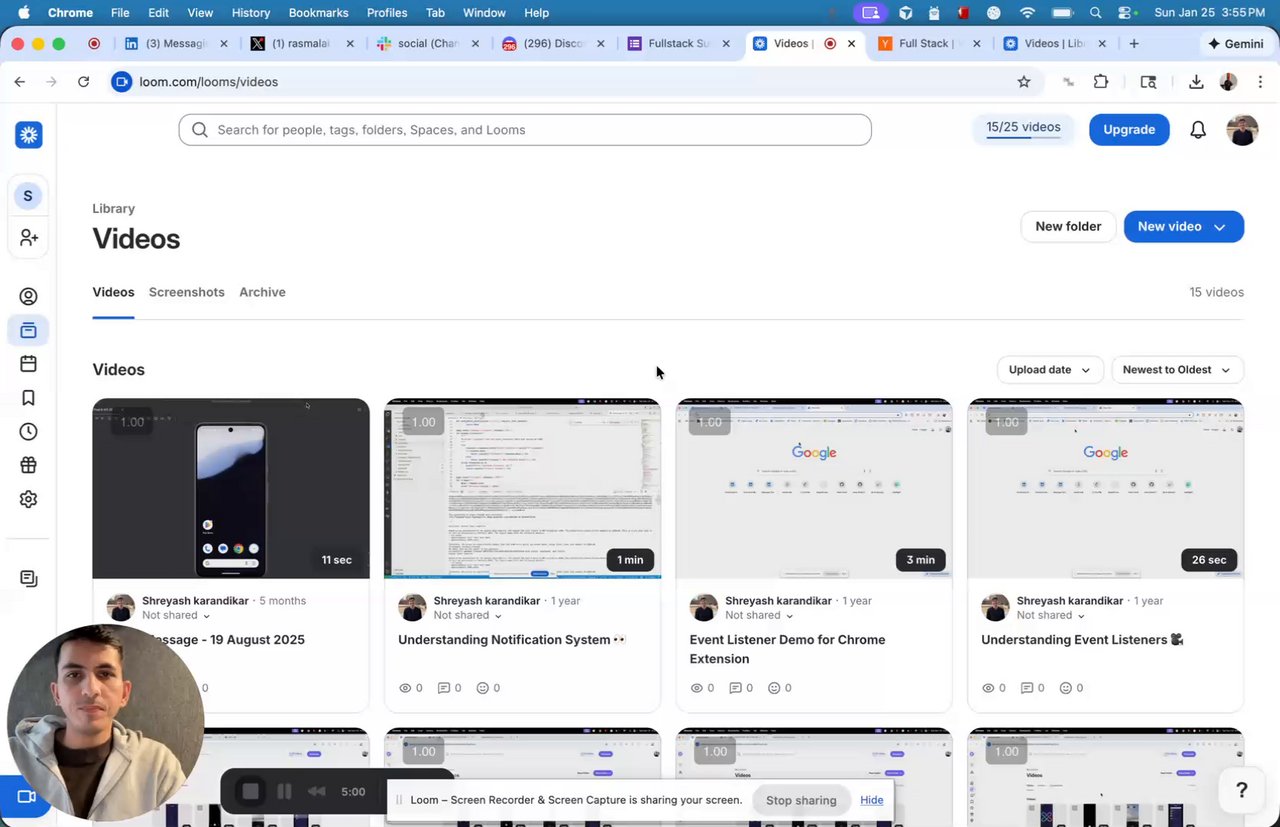Screen dimensions: 1280x827
Task: Open the Bookmarks menu in menu bar
Action: tap(318, 13)
